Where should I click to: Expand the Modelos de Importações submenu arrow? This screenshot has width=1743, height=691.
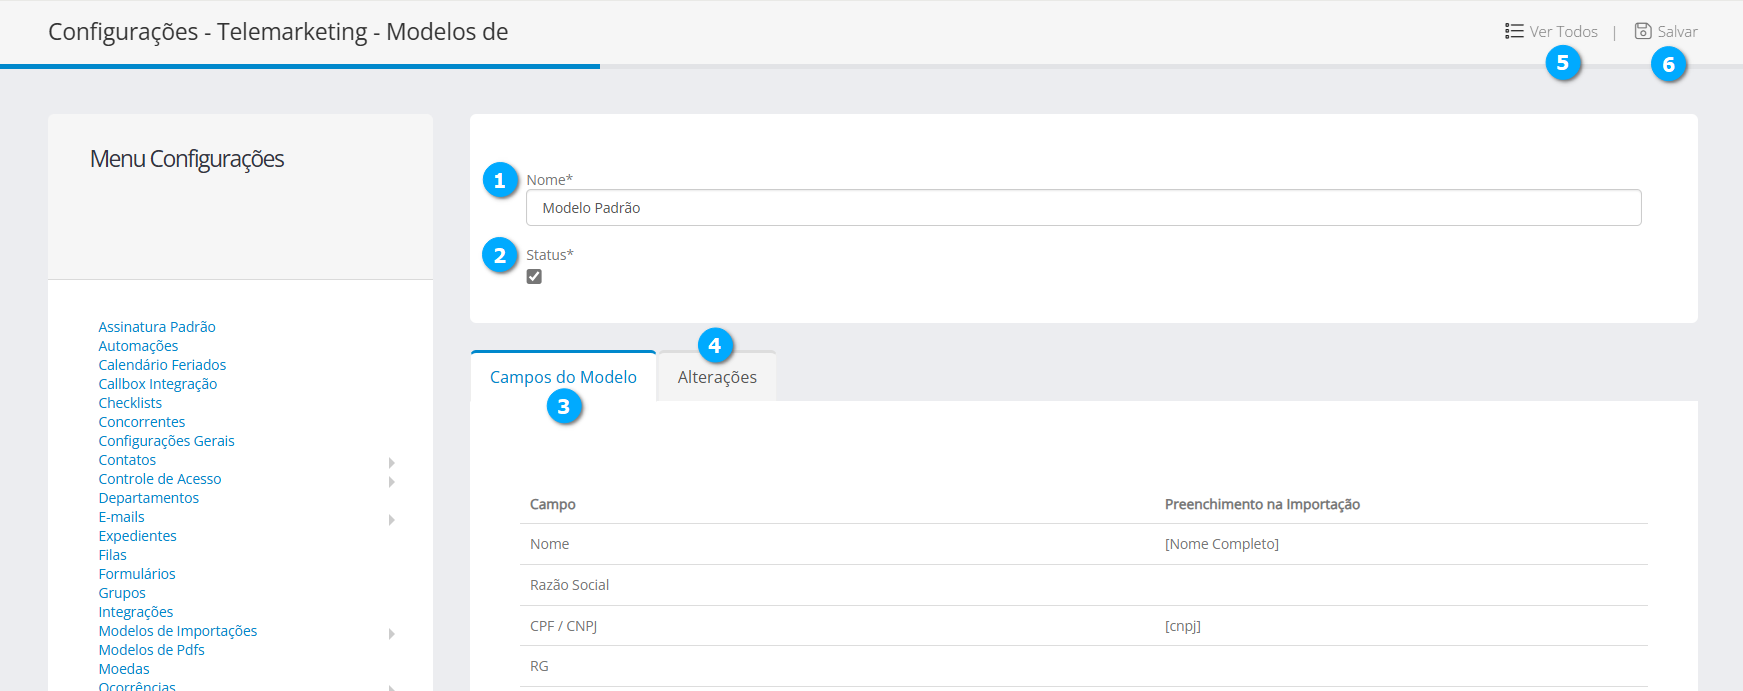(x=391, y=634)
